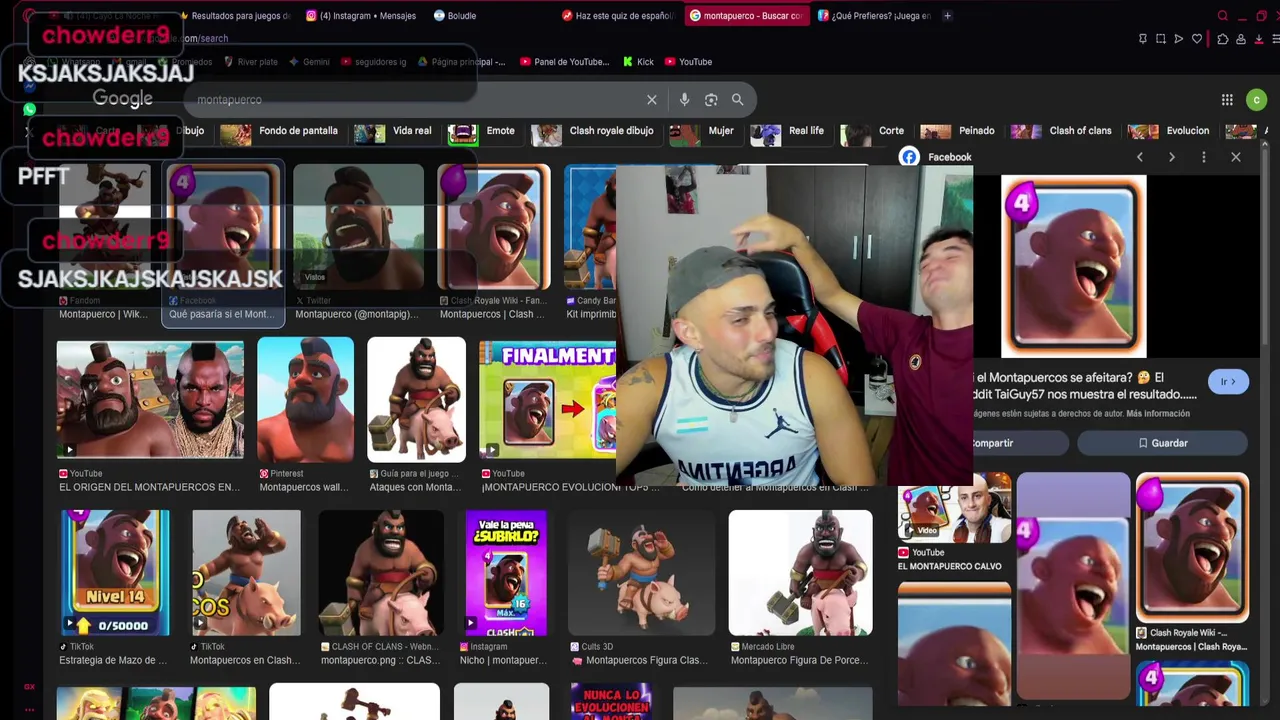Open the Twitter Montapuerco (@montapig) thumbnail
The height and width of the screenshot is (720, 1280).
pyautogui.click(x=358, y=228)
